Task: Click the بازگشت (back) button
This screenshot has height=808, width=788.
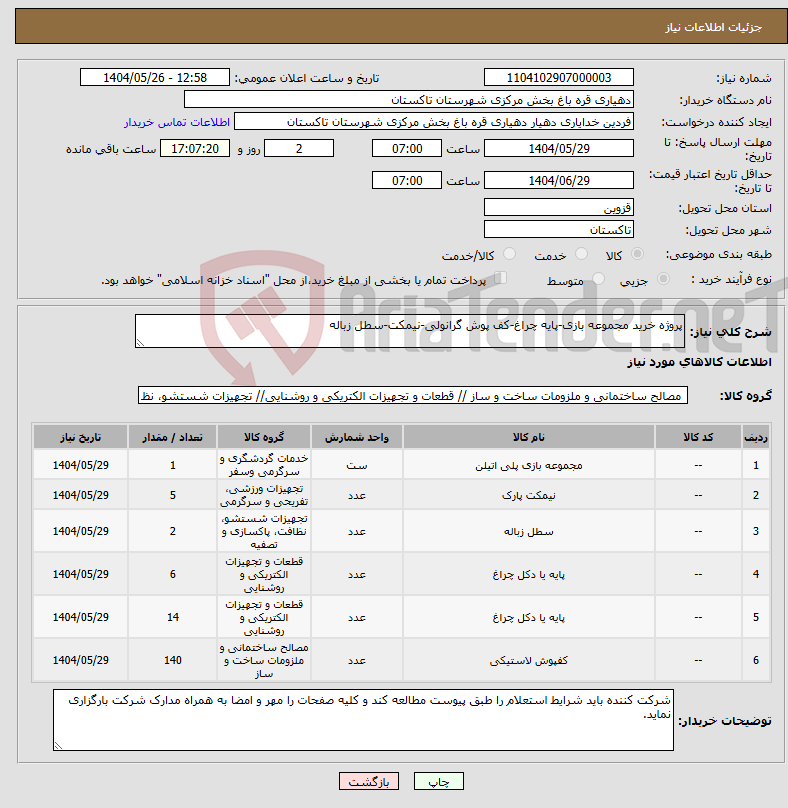Action: click(368, 781)
